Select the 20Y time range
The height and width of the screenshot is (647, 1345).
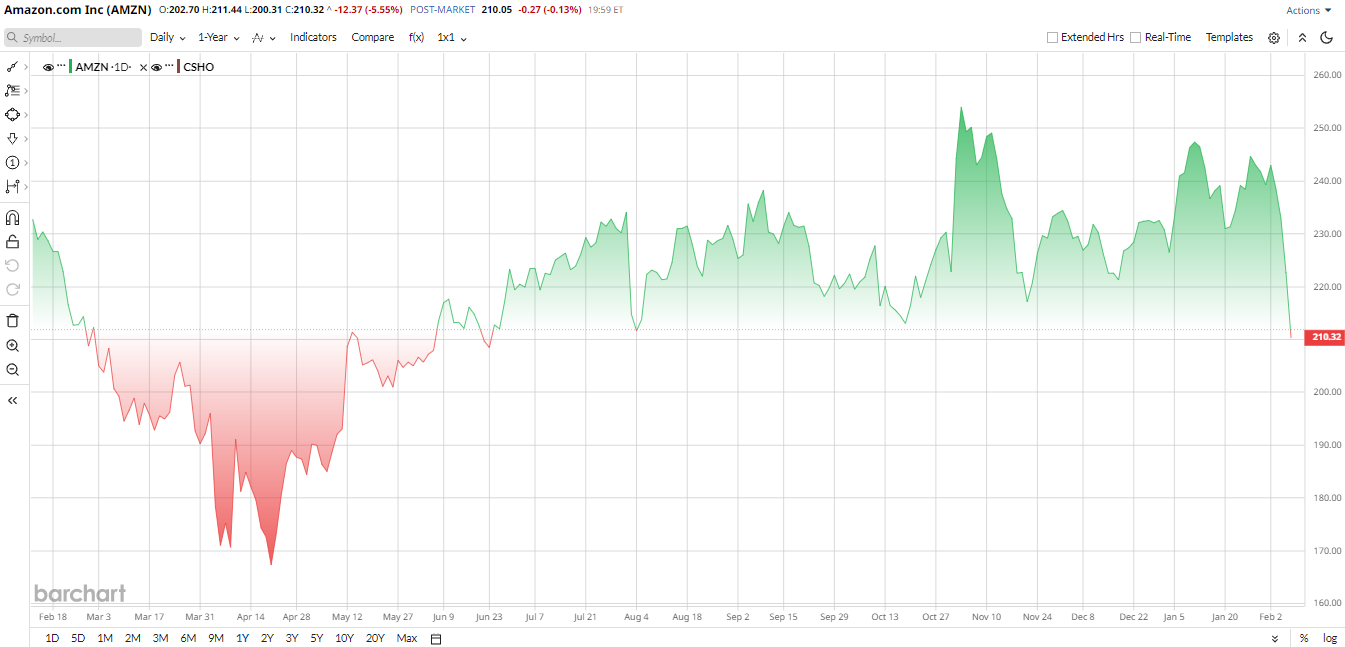pyautogui.click(x=375, y=638)
